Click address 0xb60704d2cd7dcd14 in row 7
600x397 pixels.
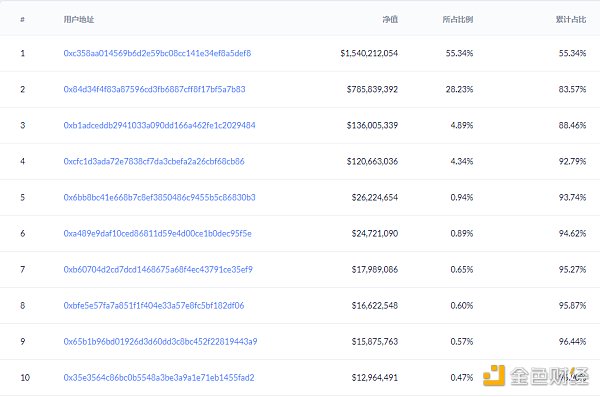(158, 269)
